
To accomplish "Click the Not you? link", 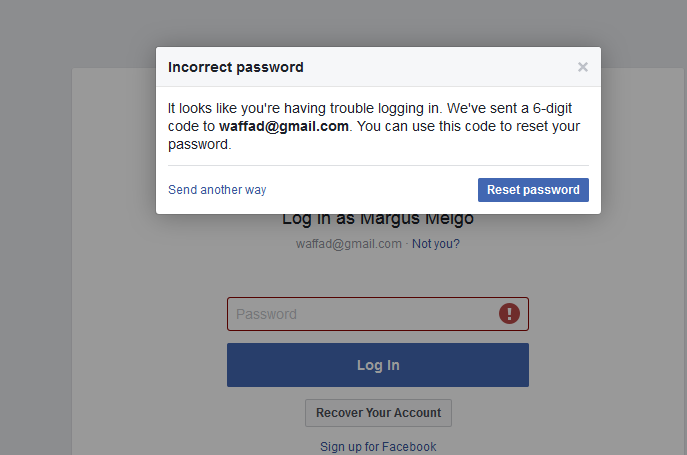I will 436,243.
